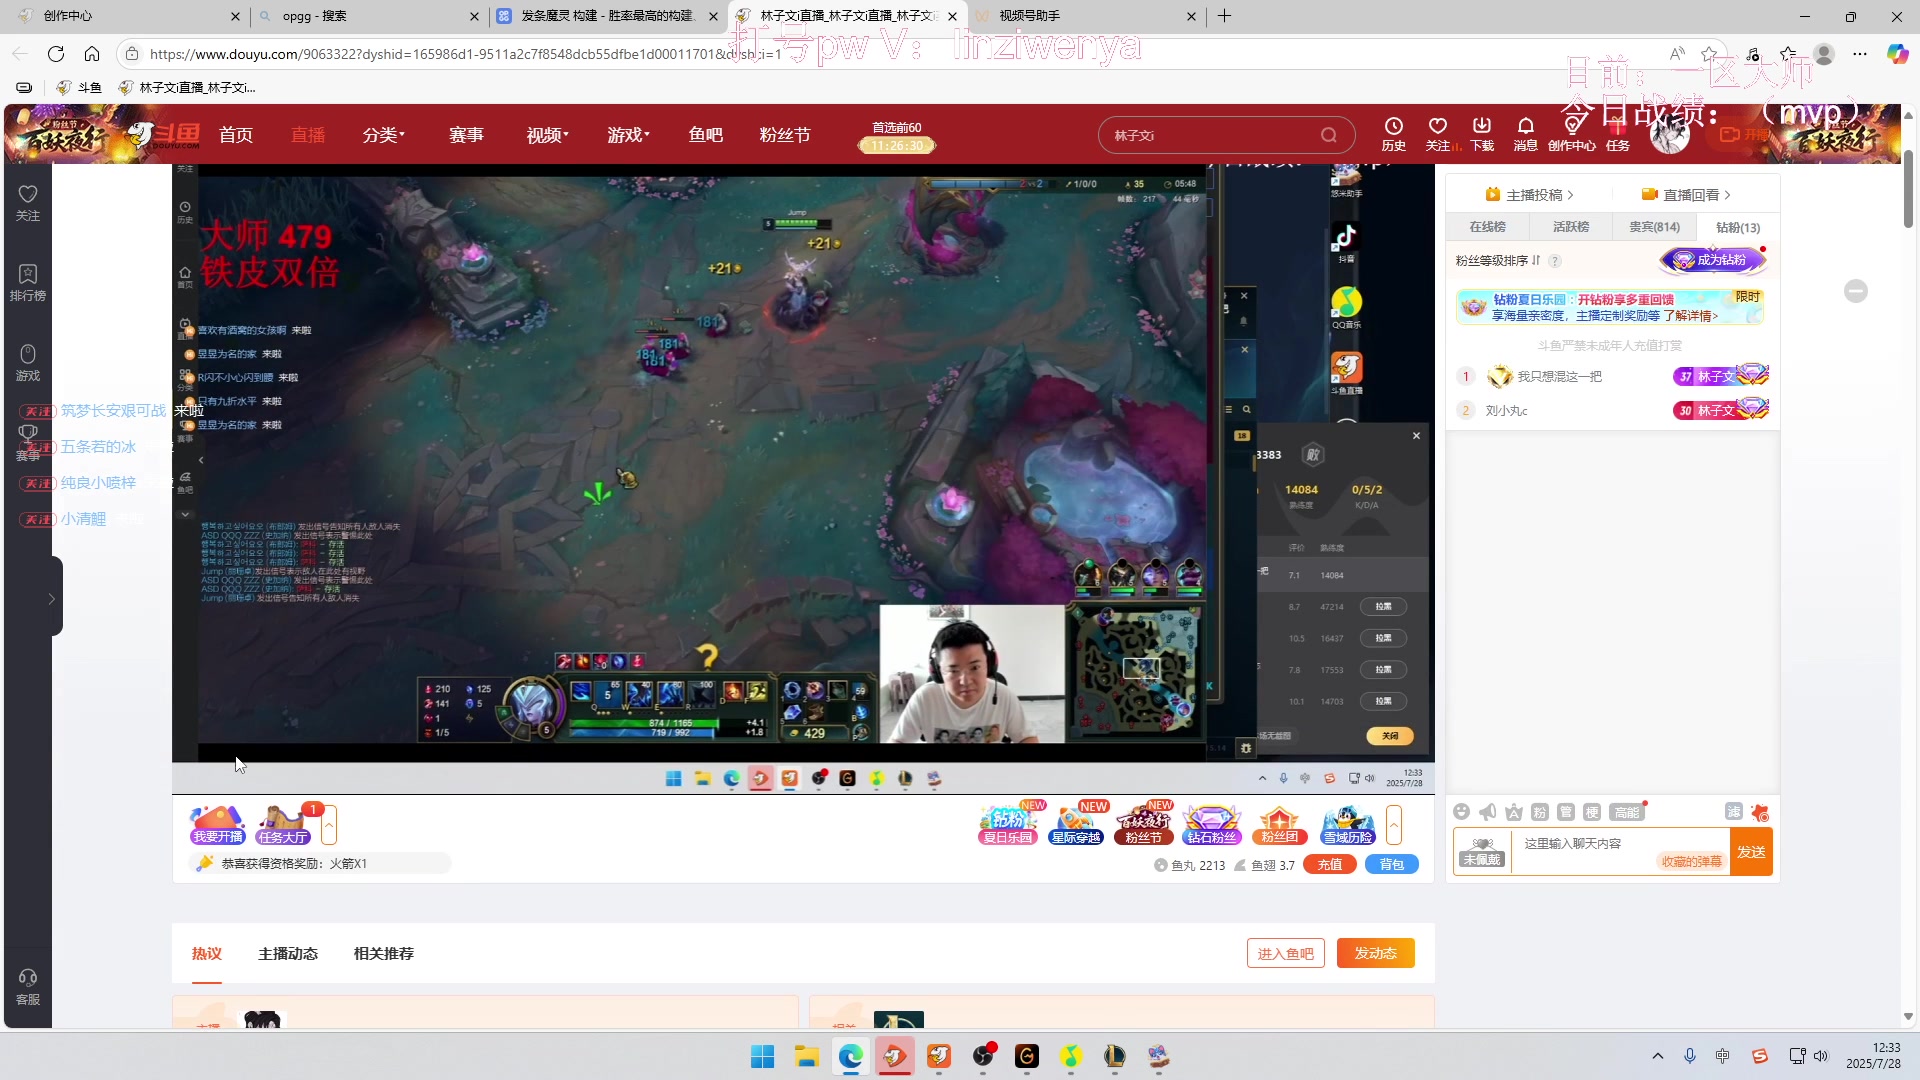
Task: Click the 粉 fan badge icon in chat toolbar
Action: (1540, 812)
